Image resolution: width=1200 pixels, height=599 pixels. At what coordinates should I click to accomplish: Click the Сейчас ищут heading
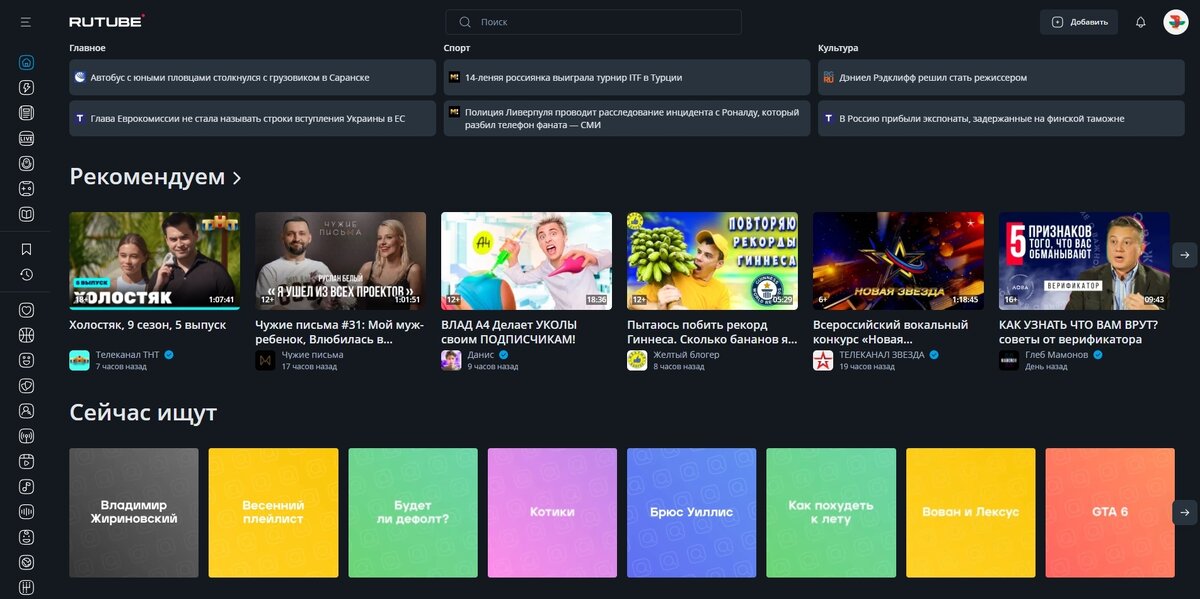point(143,412)
